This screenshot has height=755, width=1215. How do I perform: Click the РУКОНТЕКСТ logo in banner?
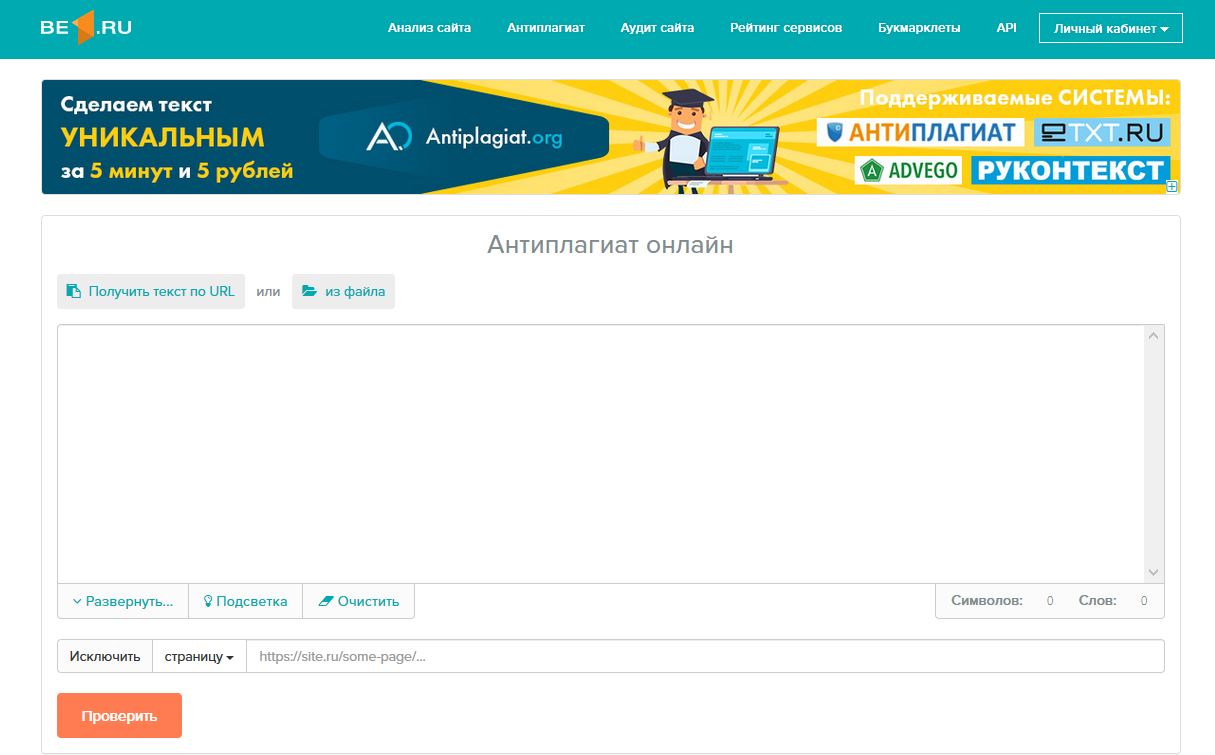coord(1070,171)
